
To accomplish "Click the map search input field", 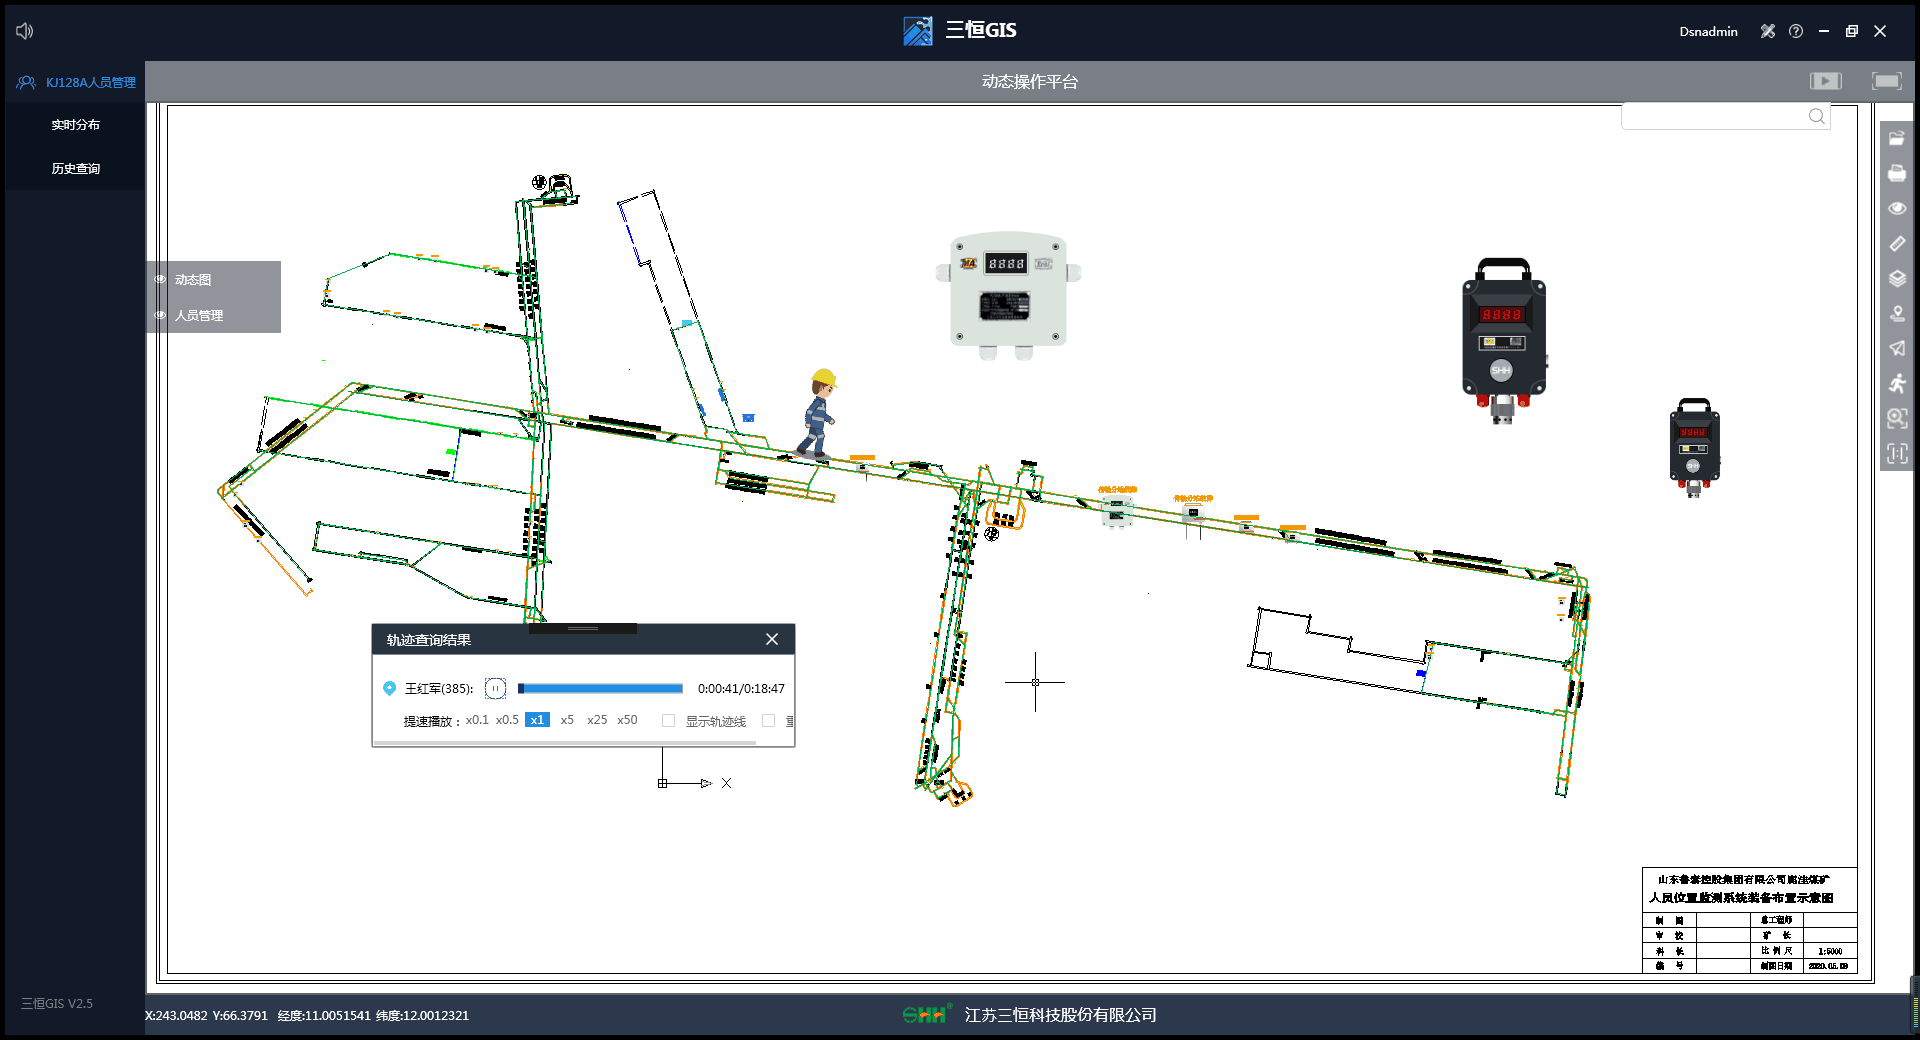I will [x=1714, y=117].
